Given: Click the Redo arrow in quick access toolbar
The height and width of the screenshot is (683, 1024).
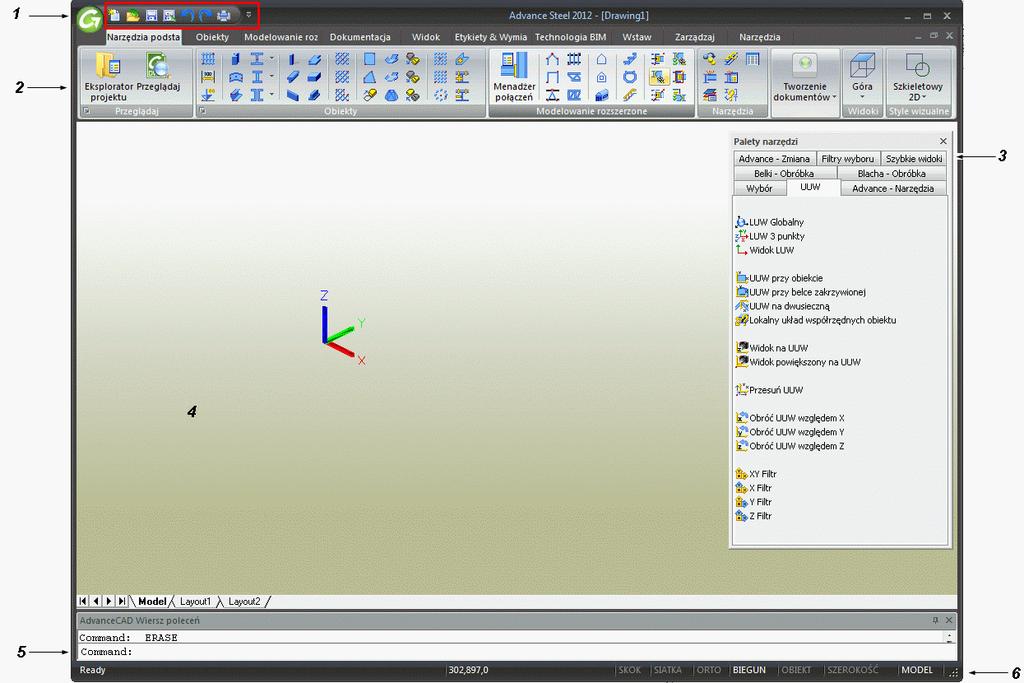Looking at the screenshot, I should coord(205,15).
